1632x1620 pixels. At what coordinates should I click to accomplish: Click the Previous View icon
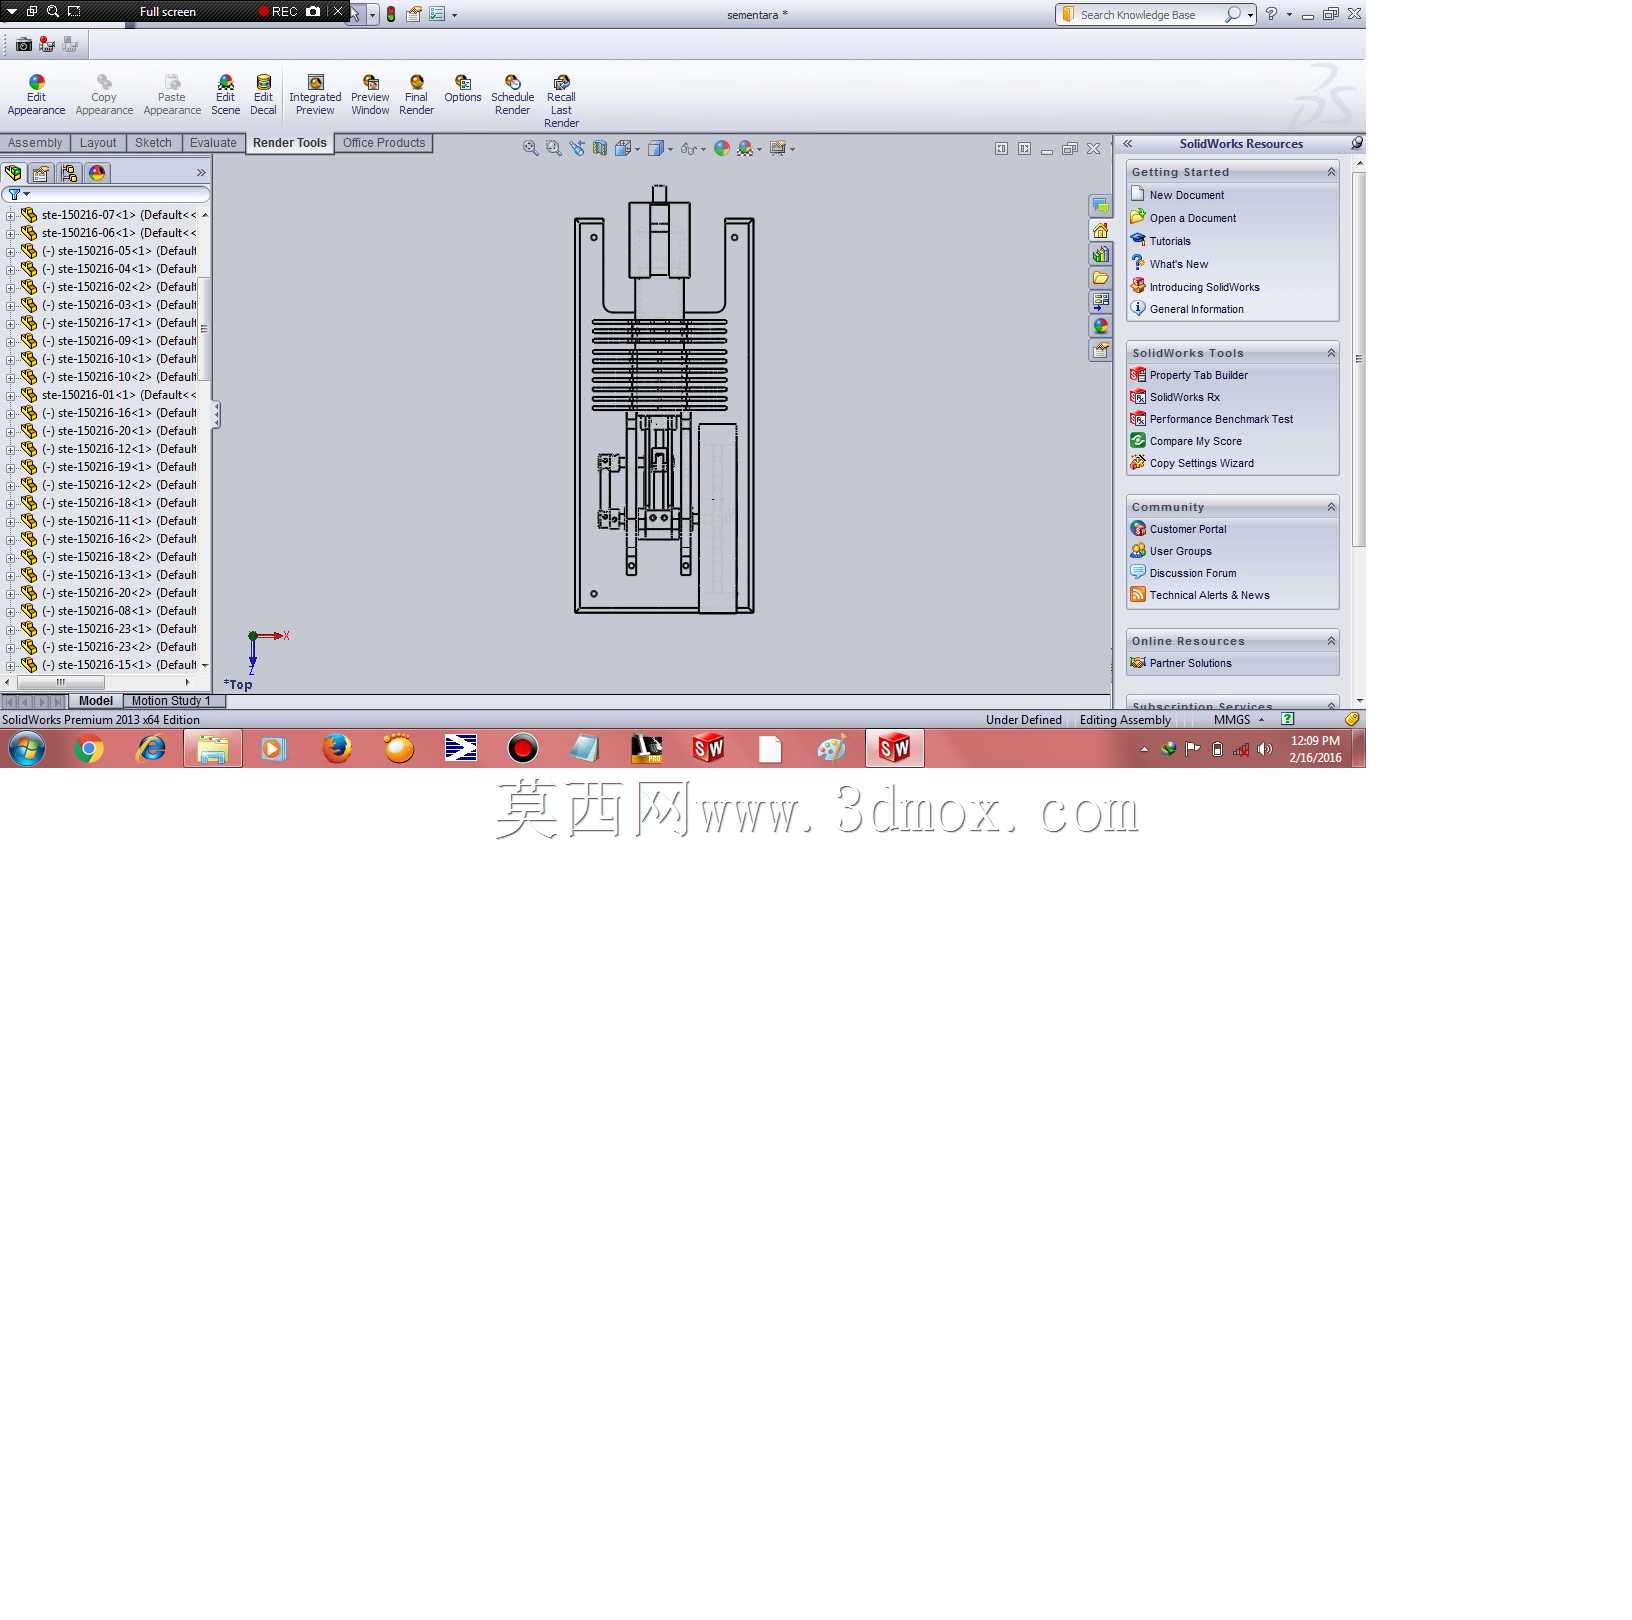[x=577, y=148]
